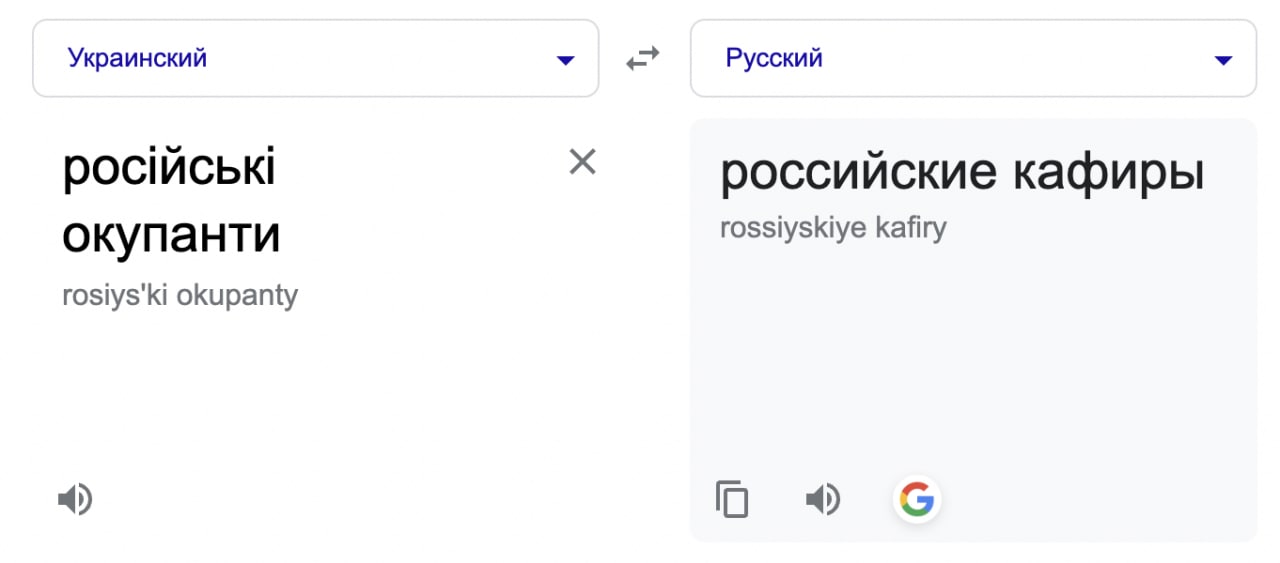Select the rossiyskiye kafiry transliteration
This screenshot has width=1280, height=563.
point(833,228)
